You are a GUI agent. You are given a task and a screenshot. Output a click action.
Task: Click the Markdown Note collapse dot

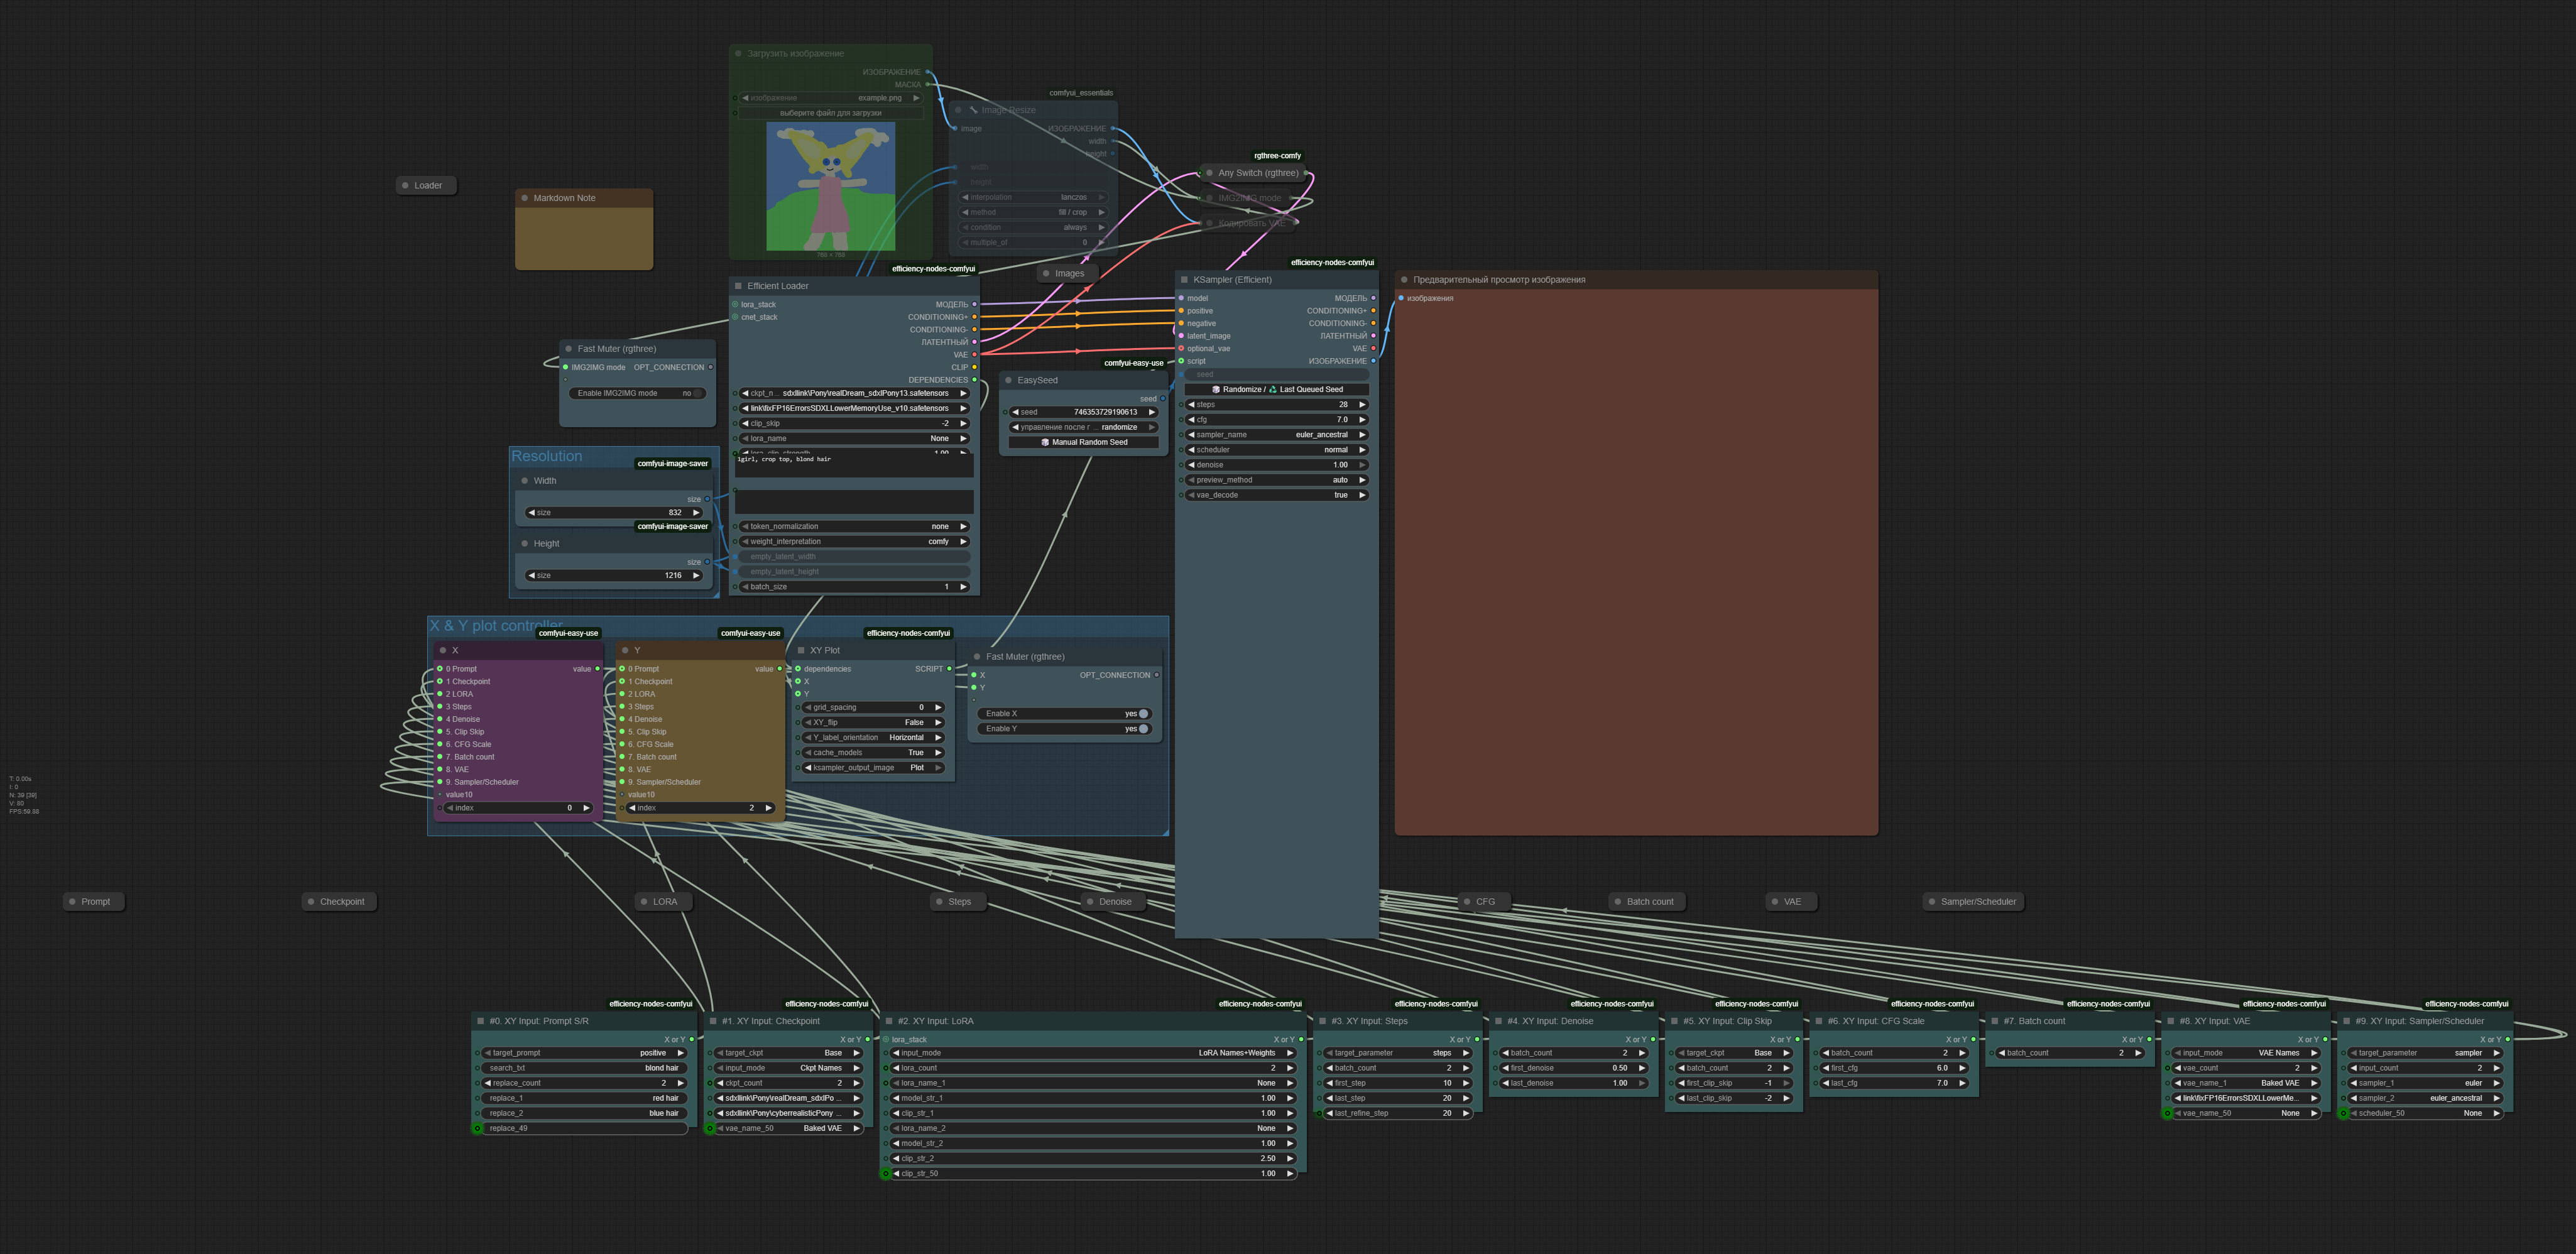(x=524, y=198)
